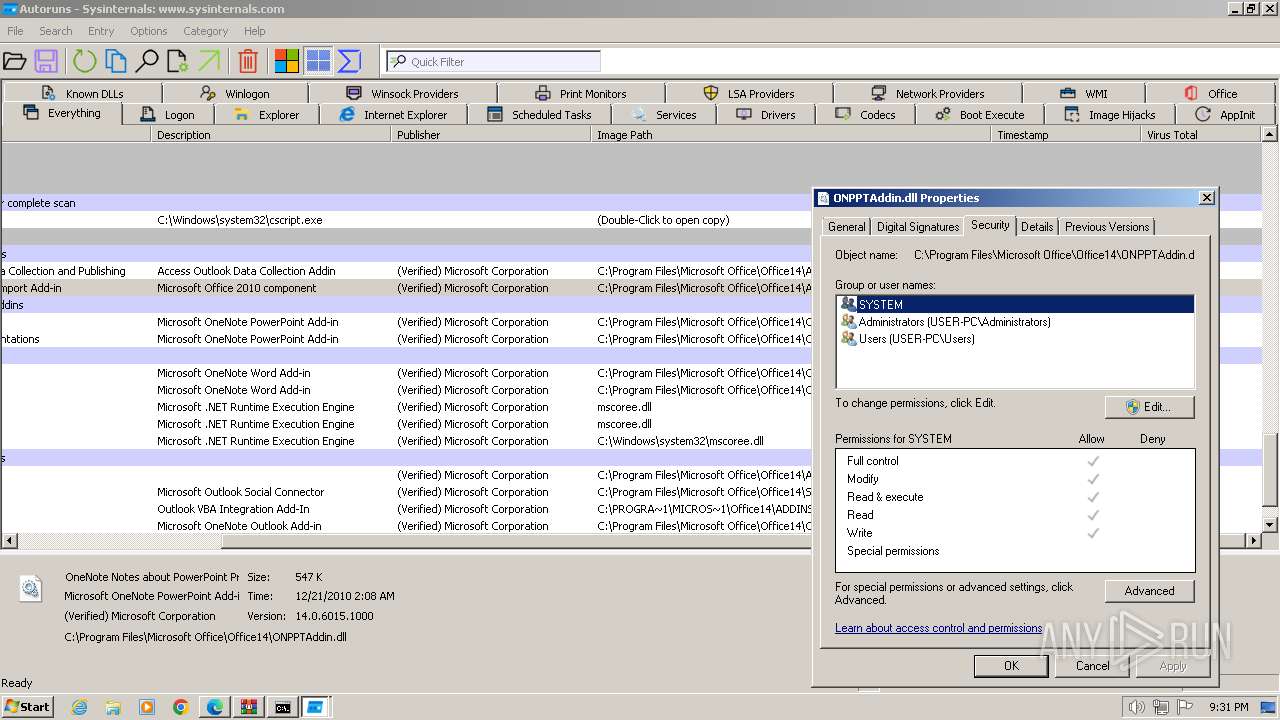The image size is (1280, 720).
Task: Switch to the Winsock Providers tab
Action: tap(403, 94)
